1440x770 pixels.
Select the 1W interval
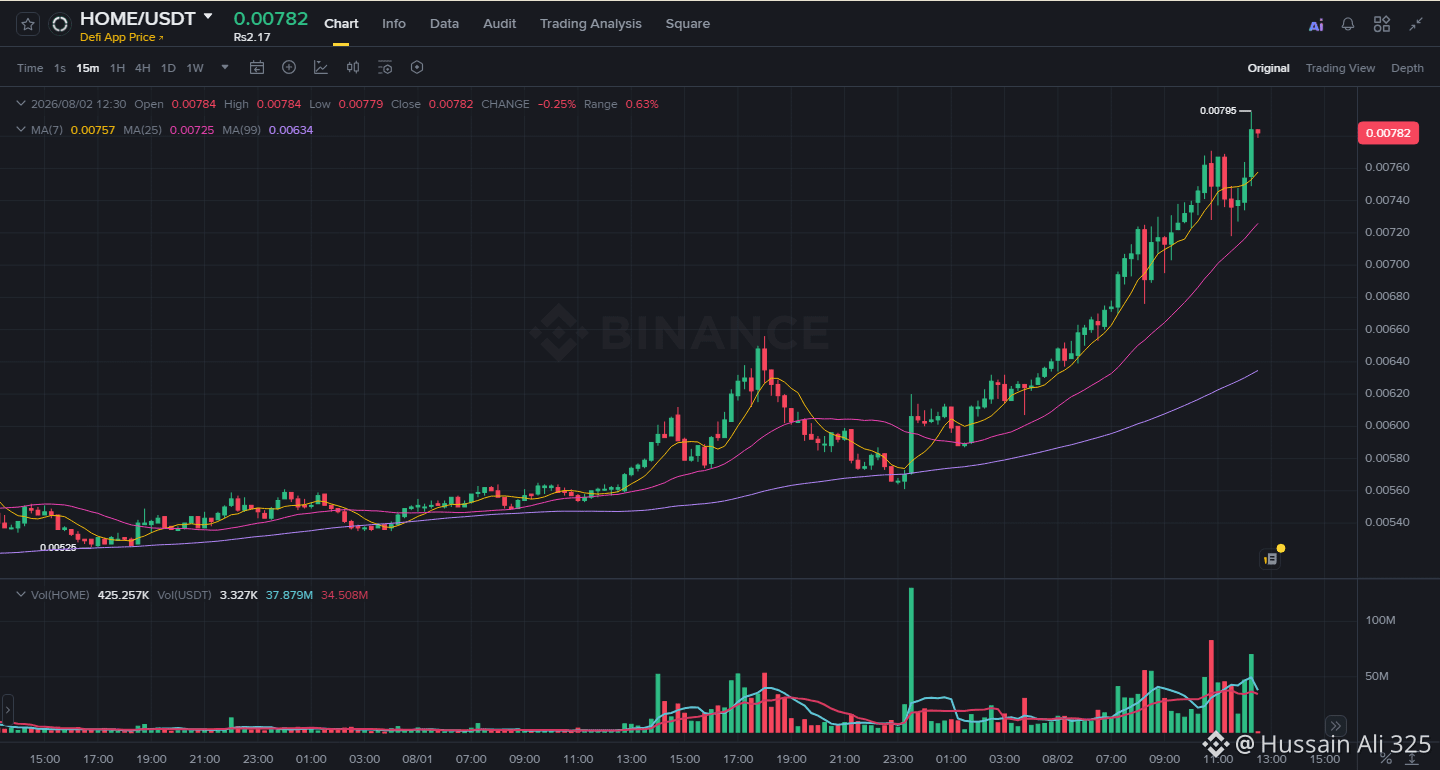click(x=195, y=68)
